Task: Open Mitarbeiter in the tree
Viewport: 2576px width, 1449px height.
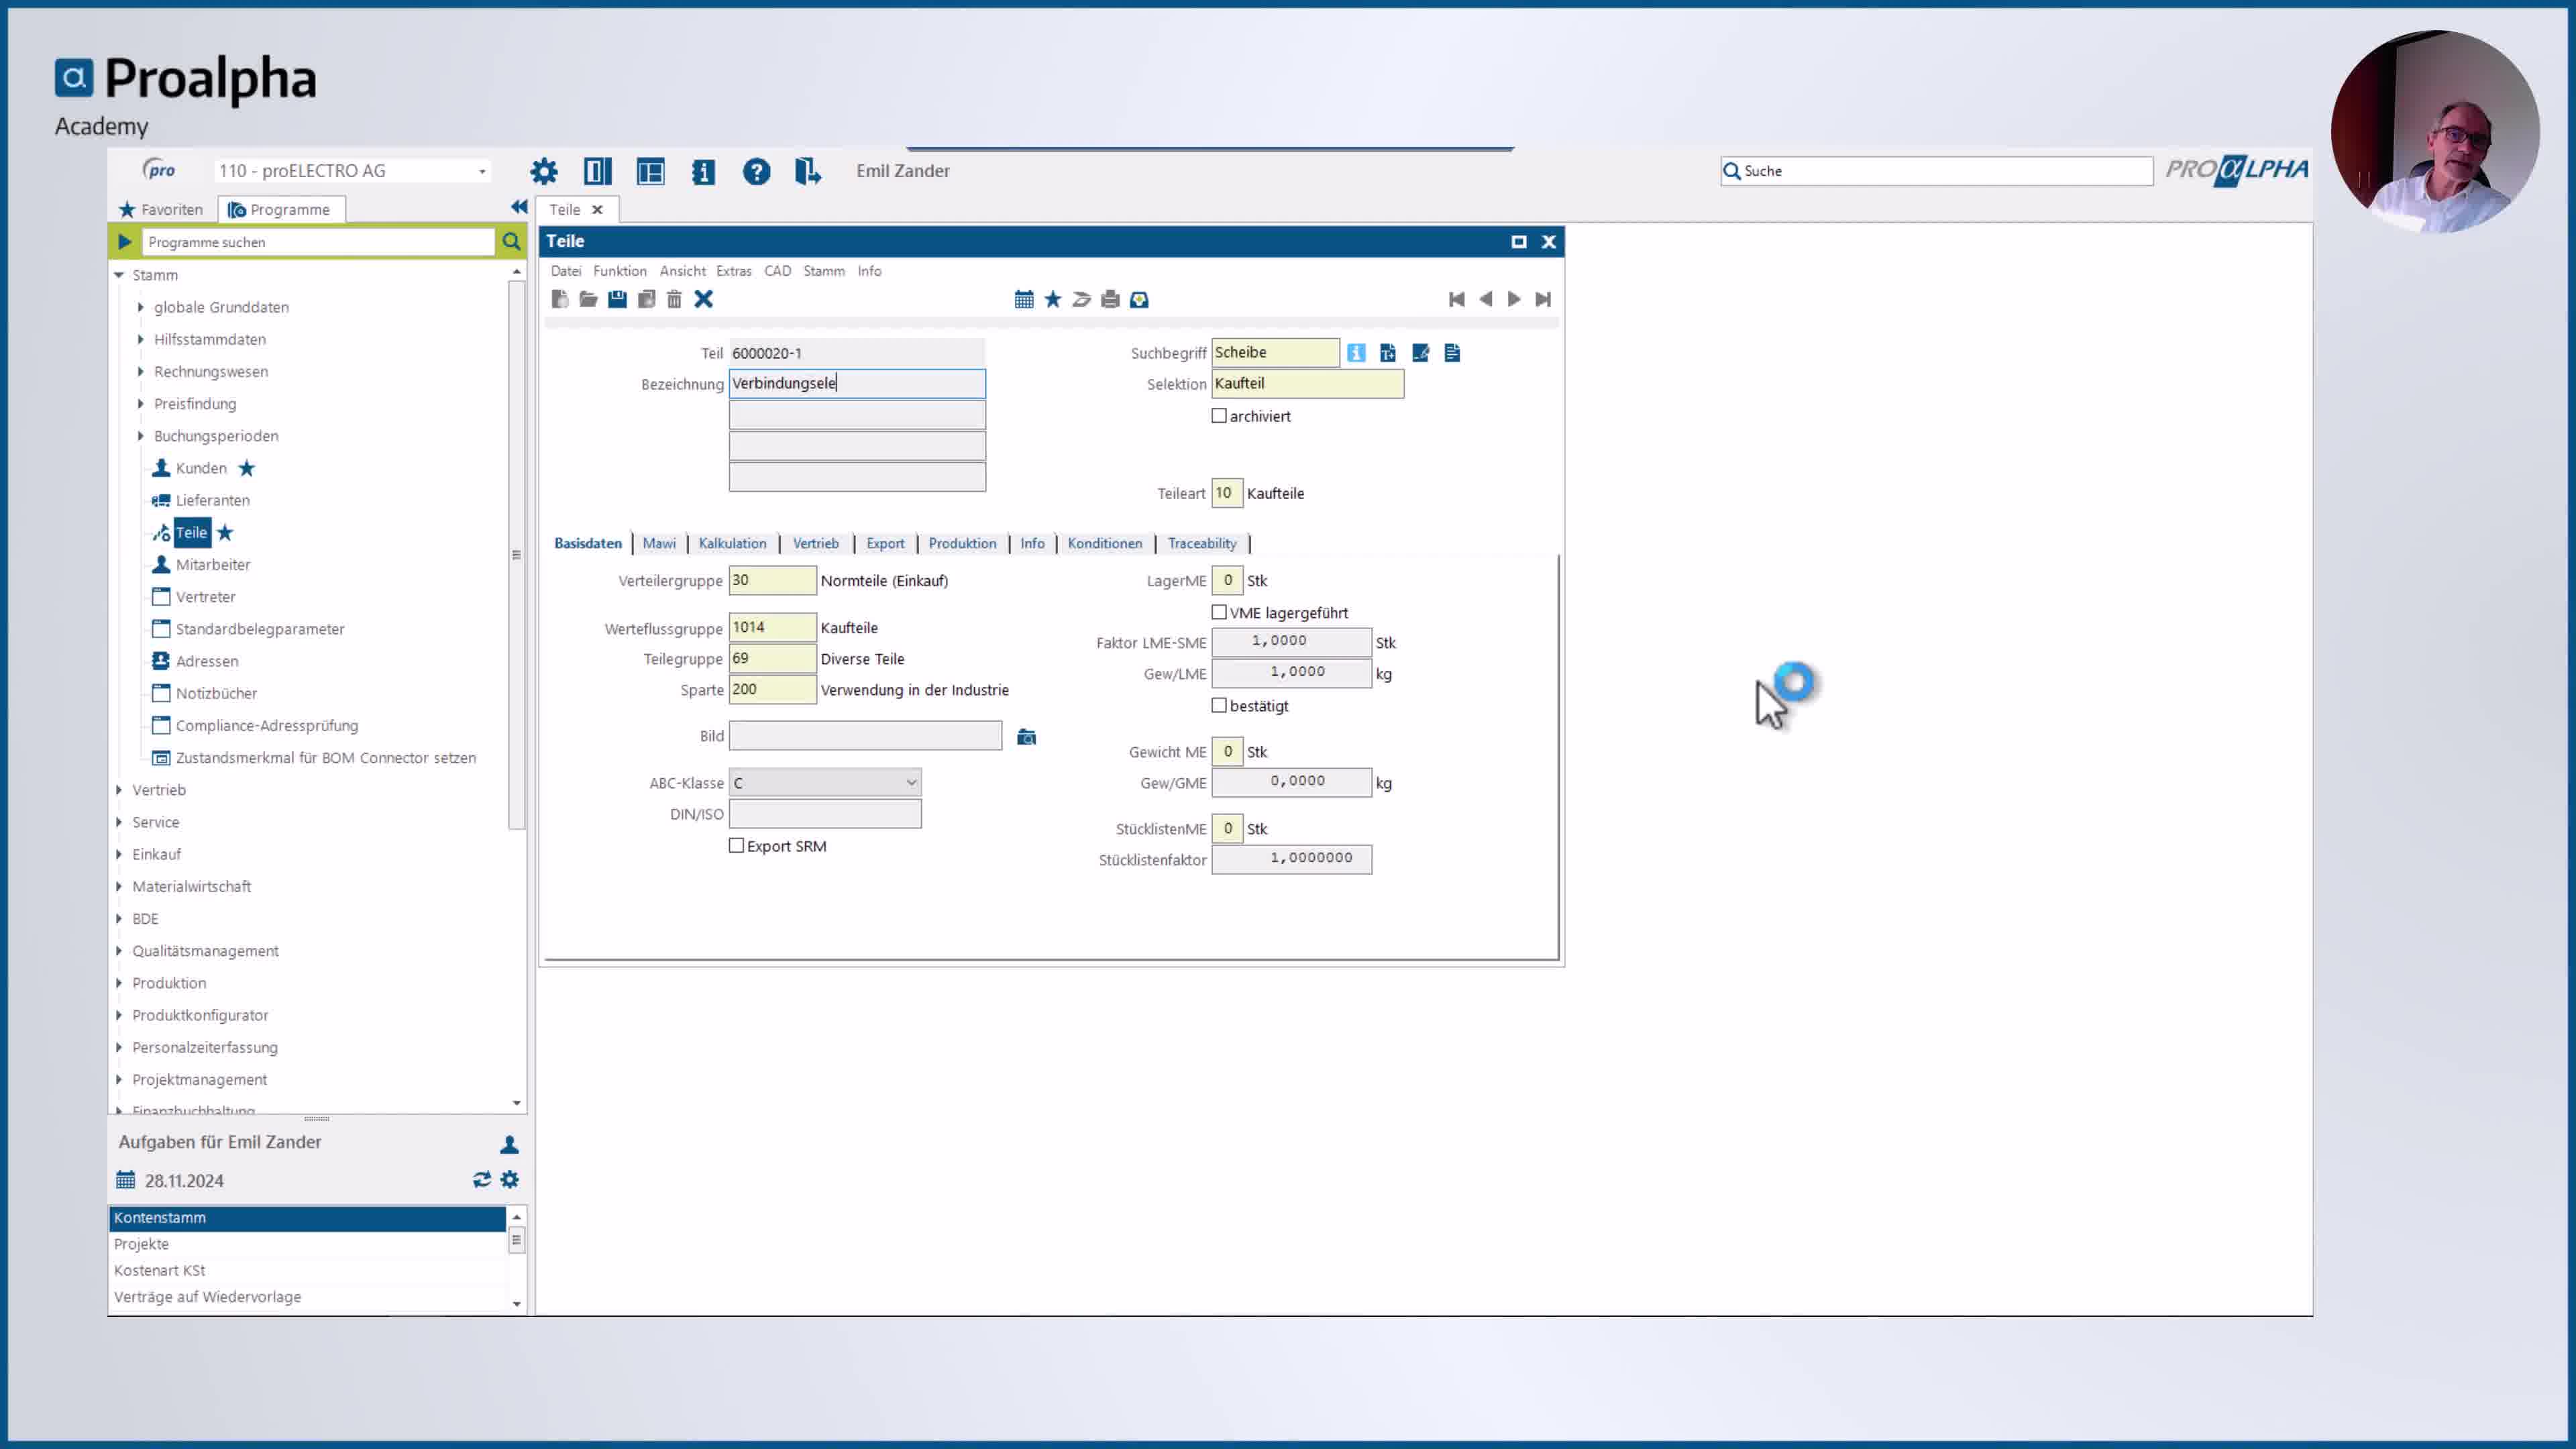Action: (x=213, y=564)
